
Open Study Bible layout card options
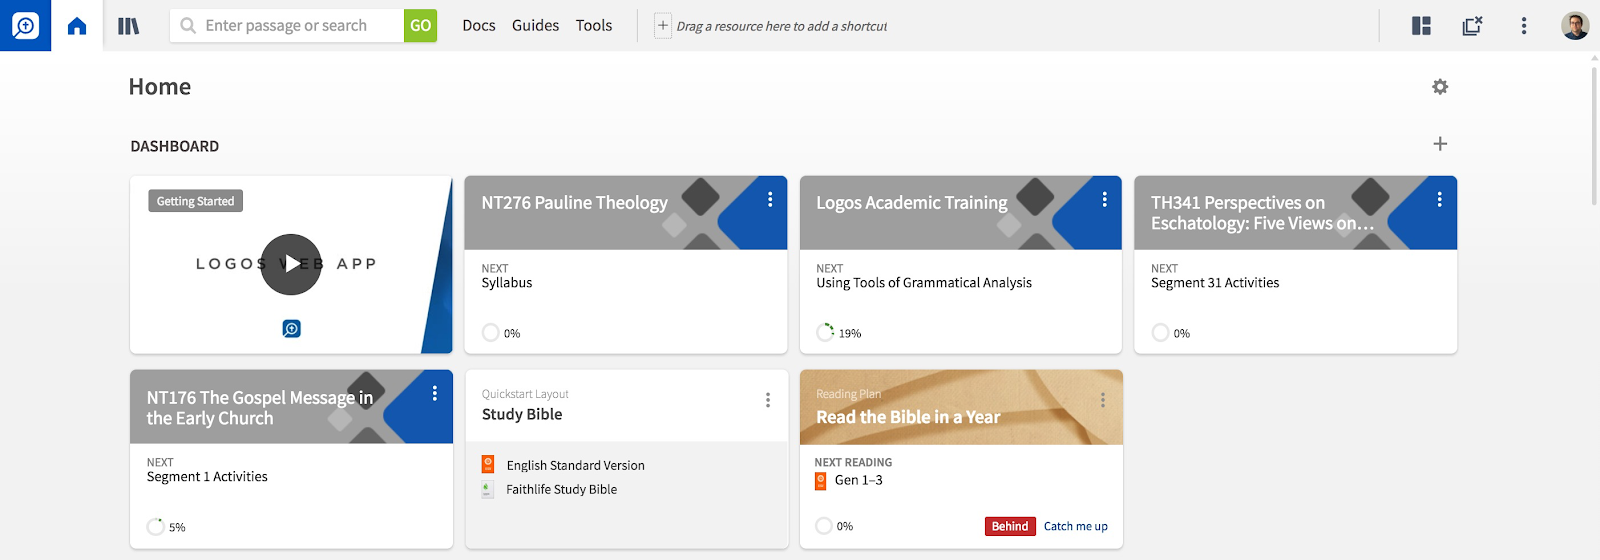[768, 400]
